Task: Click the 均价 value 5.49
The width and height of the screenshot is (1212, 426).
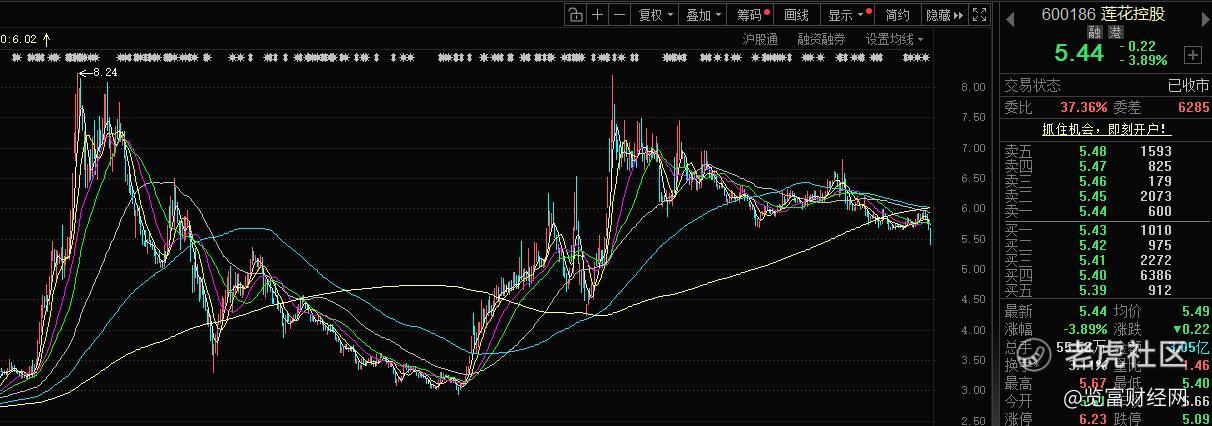Action: pyautogui.click(x=1194, y=313)
